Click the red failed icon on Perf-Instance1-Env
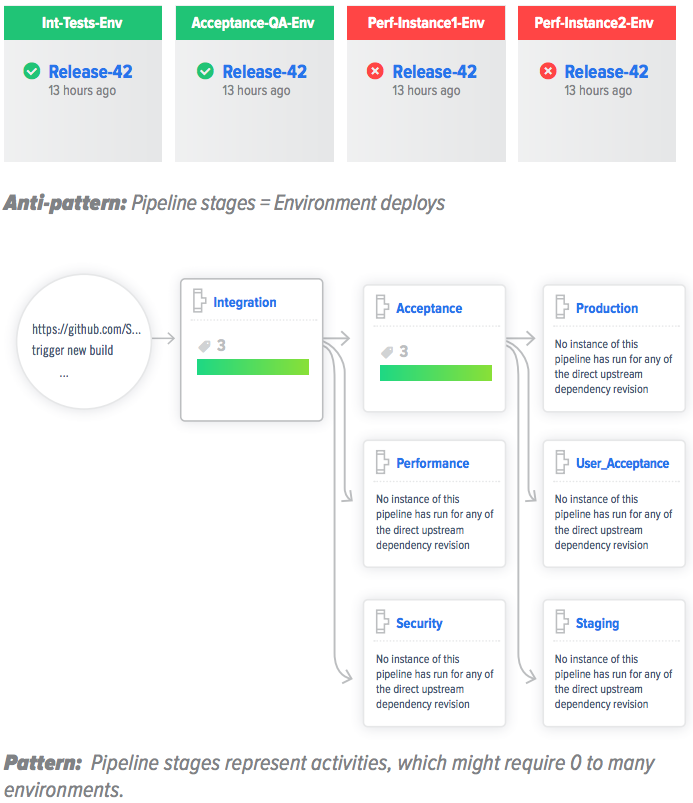 coord(375,72)
